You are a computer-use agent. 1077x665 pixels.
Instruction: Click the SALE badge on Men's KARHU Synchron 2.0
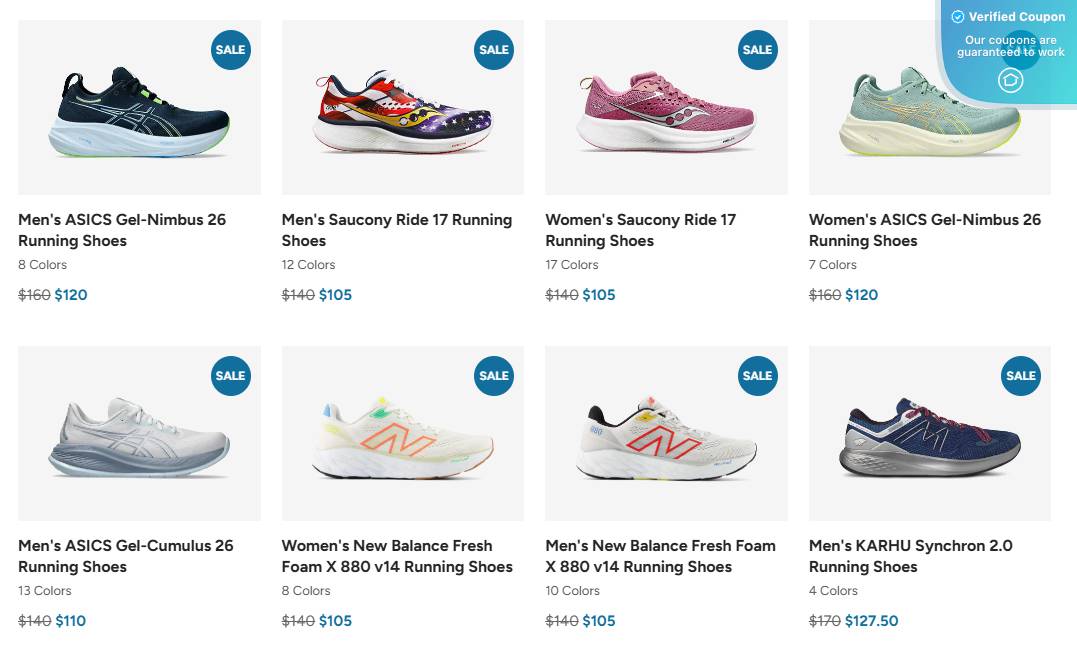point(1021,376)
